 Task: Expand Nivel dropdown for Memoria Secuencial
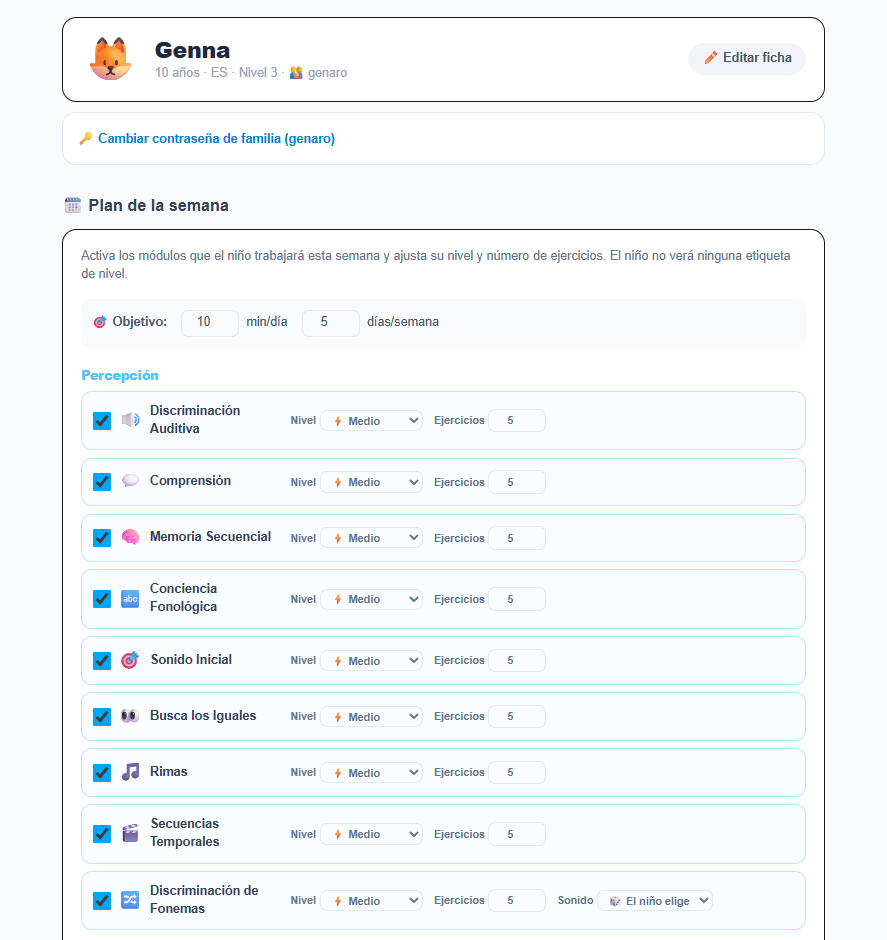(x=372, y=538)
